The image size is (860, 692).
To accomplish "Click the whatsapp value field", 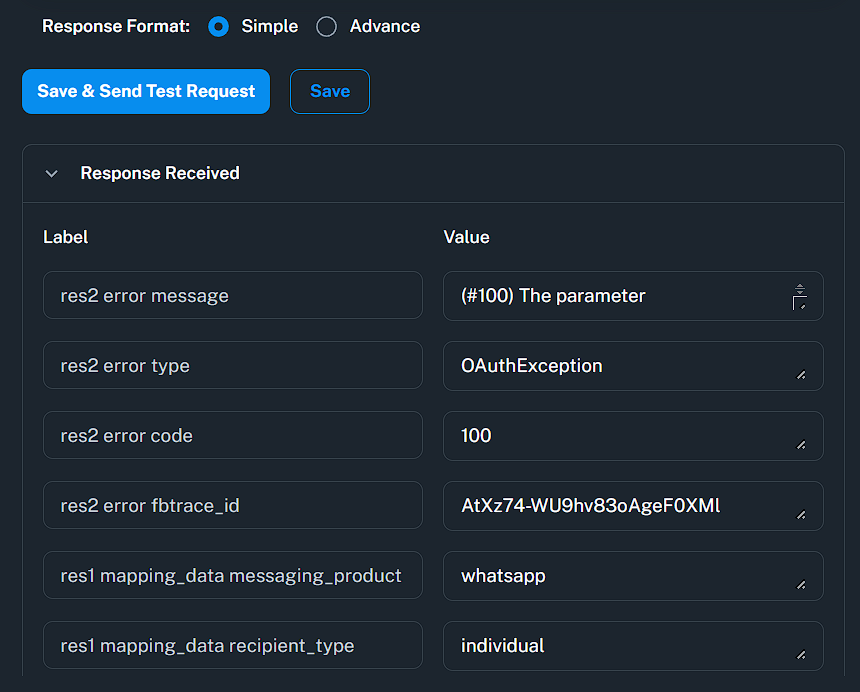I will point(620,576).
